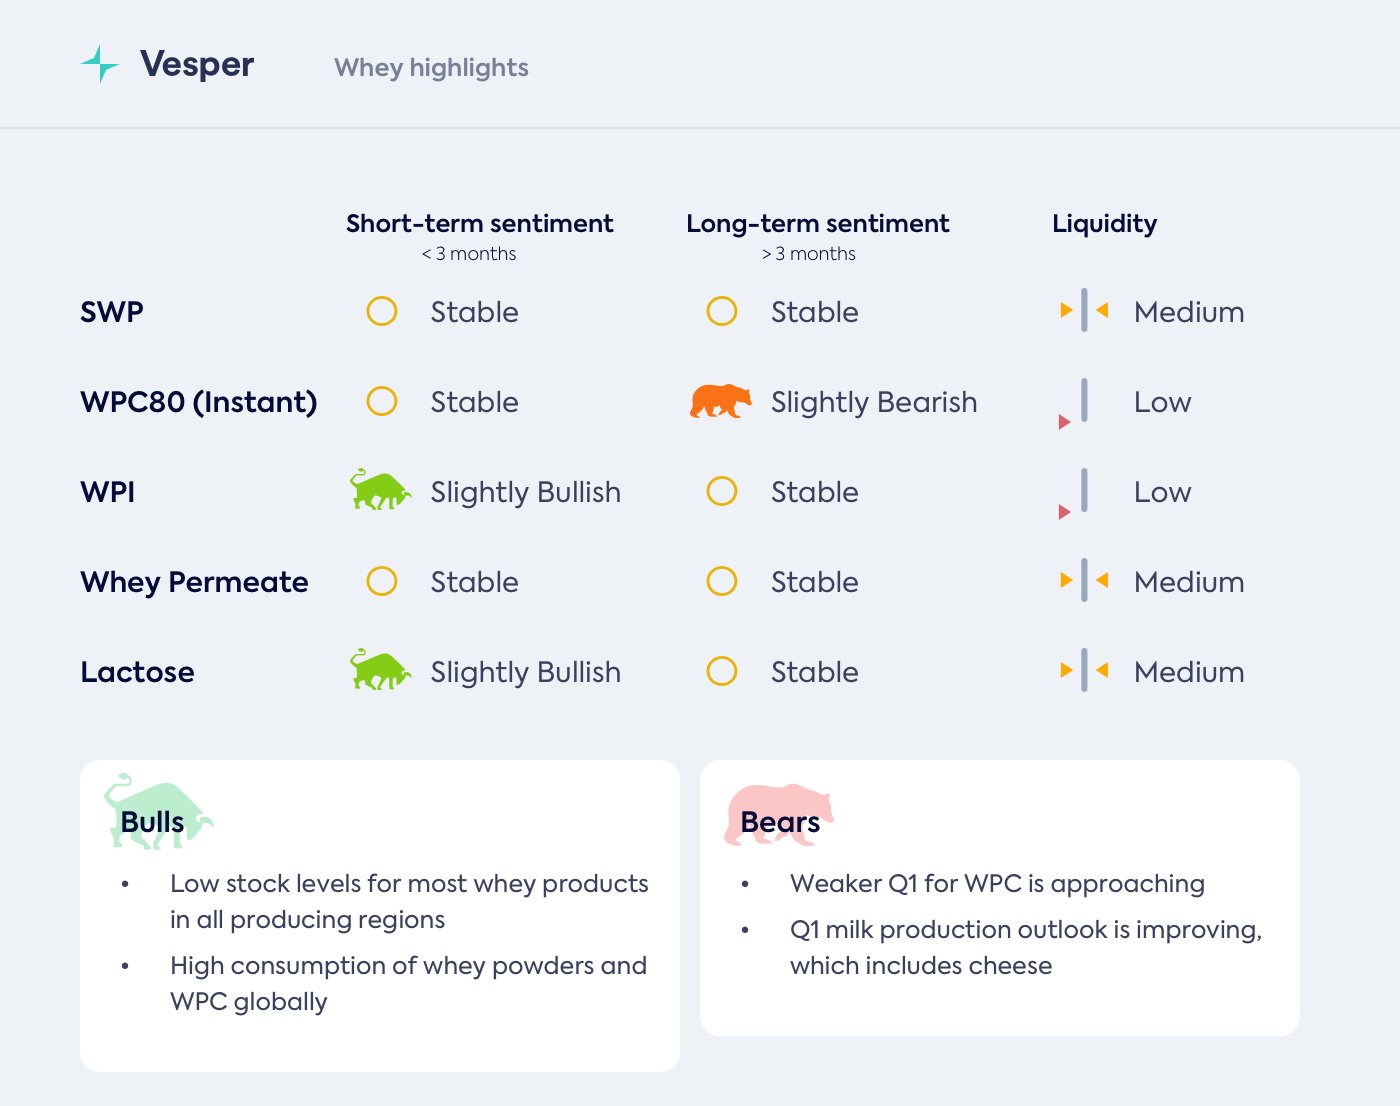
Task: Click the SWP short-term stable circle
Action: [382, 311]
